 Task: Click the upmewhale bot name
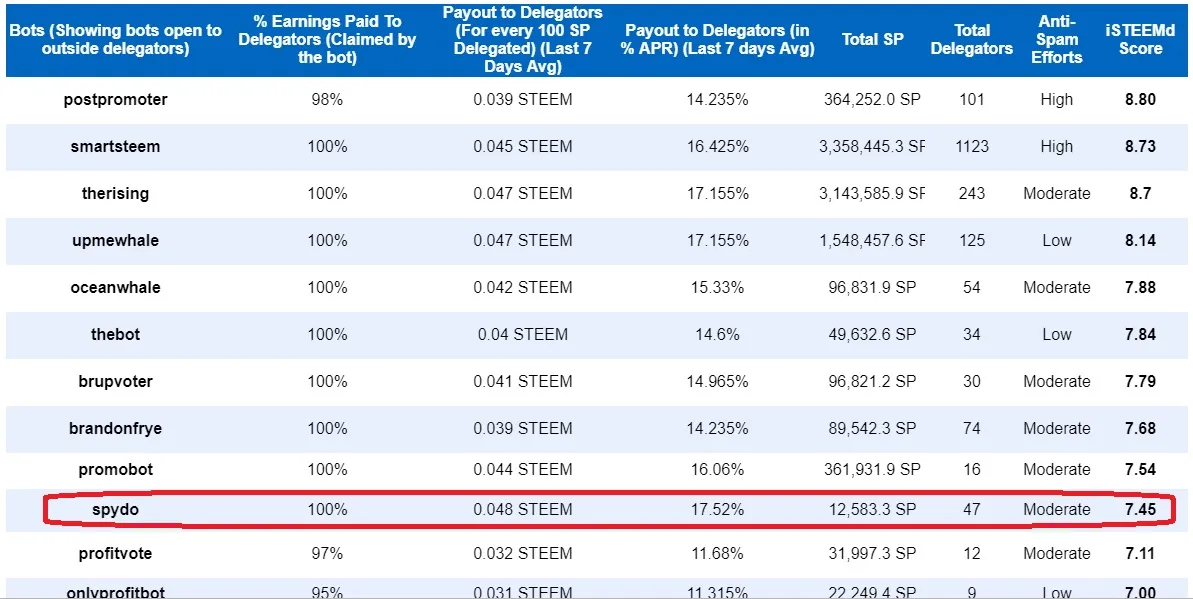pos(116,241)
